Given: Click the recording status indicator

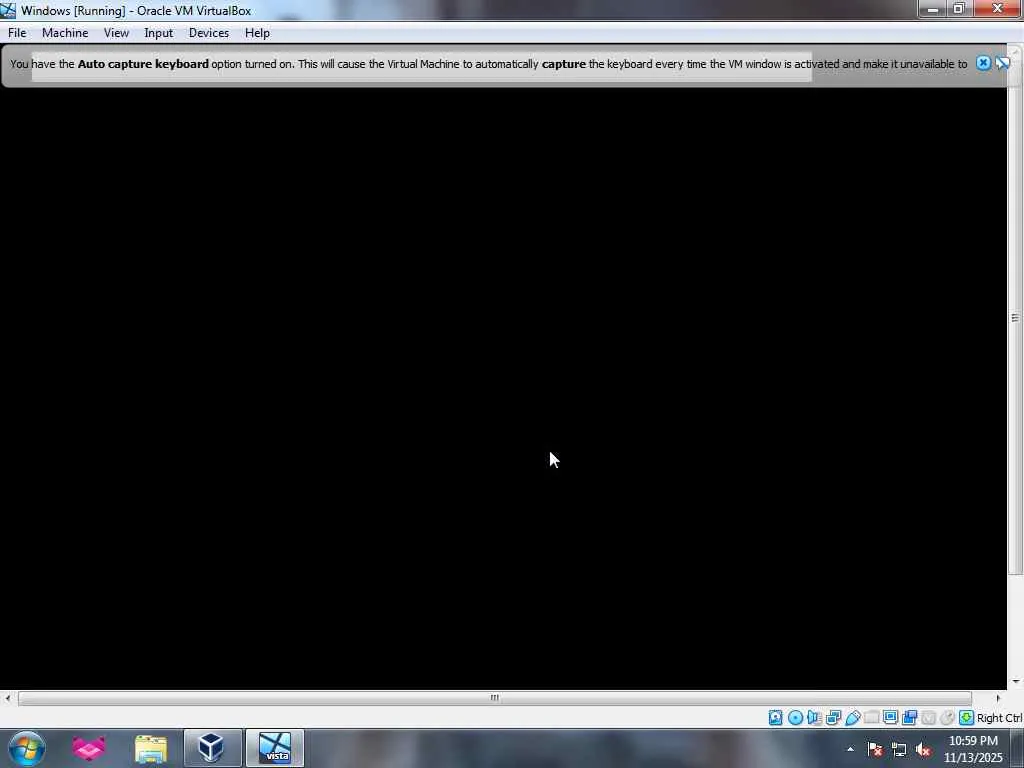Looking at the screenshot, I should [x=909, y=718].
